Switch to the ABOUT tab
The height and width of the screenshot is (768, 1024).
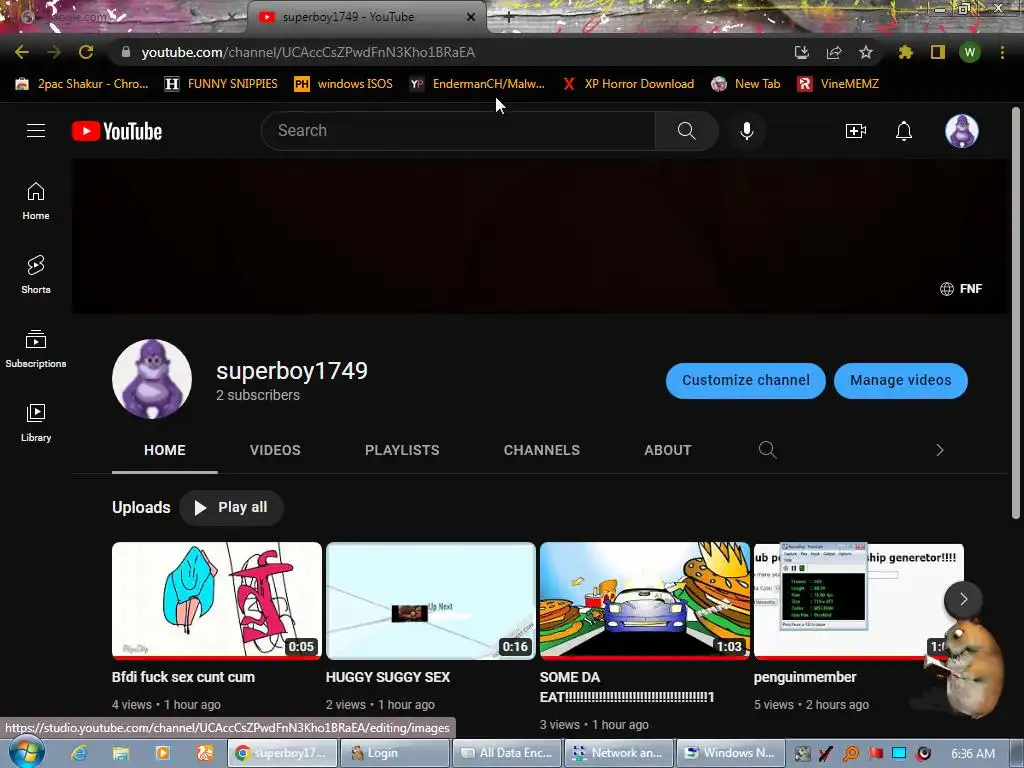tap(667, 450)
